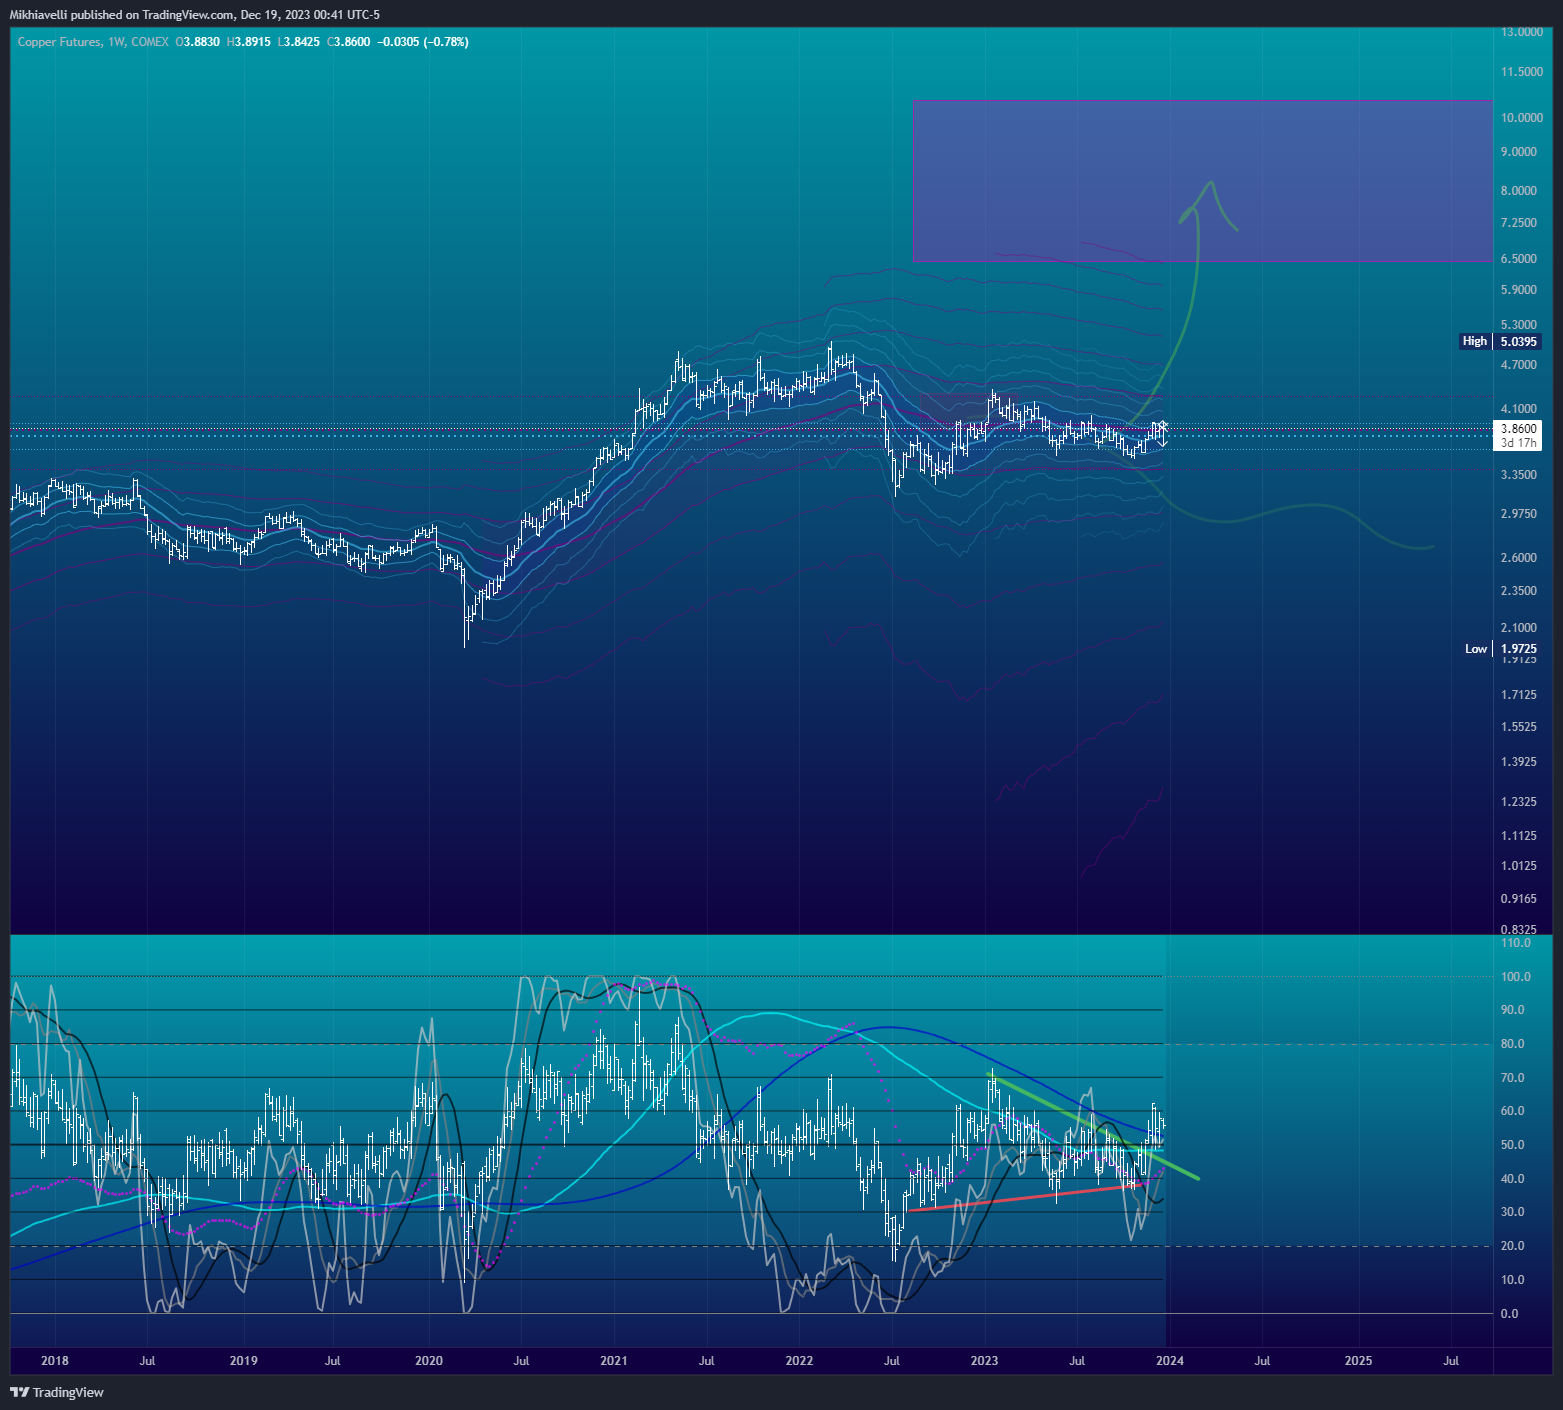Click the 3.3500 price axis label

click(x=1519, y=475)
